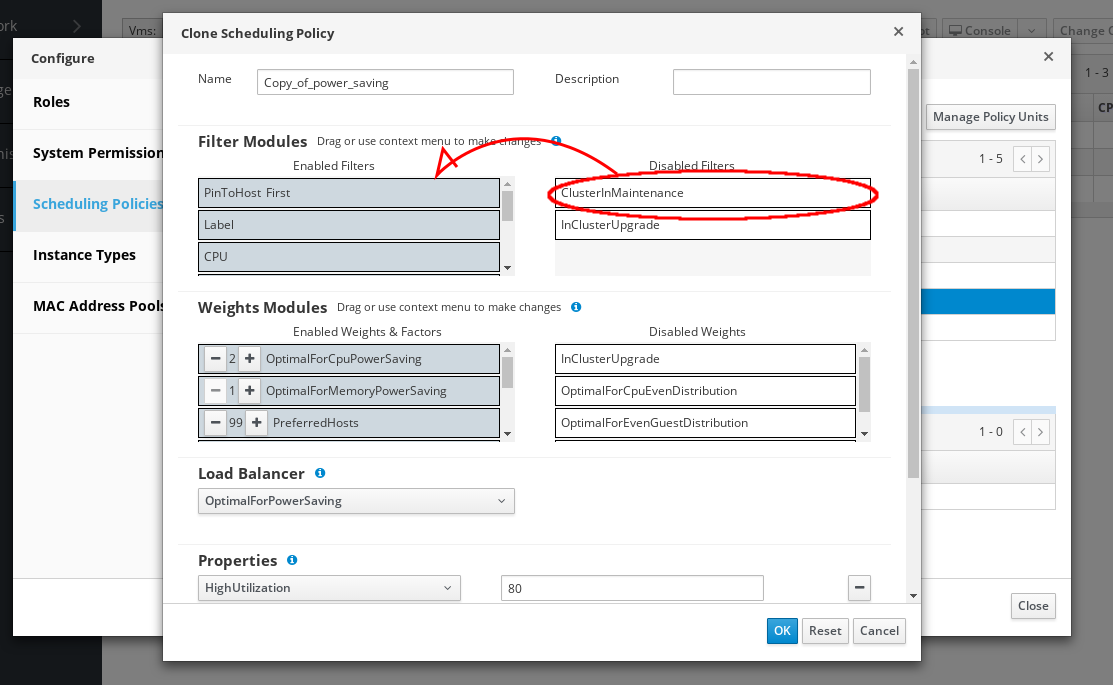Open the HighUtilization properties dropdown
The image size is (1113, 685).
329,588
